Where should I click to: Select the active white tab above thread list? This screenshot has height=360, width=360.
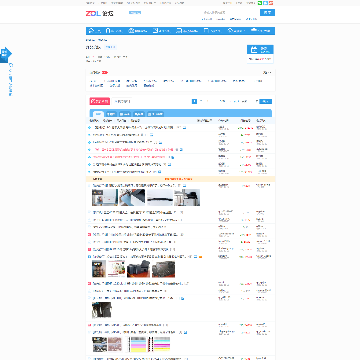pos(98,114)
